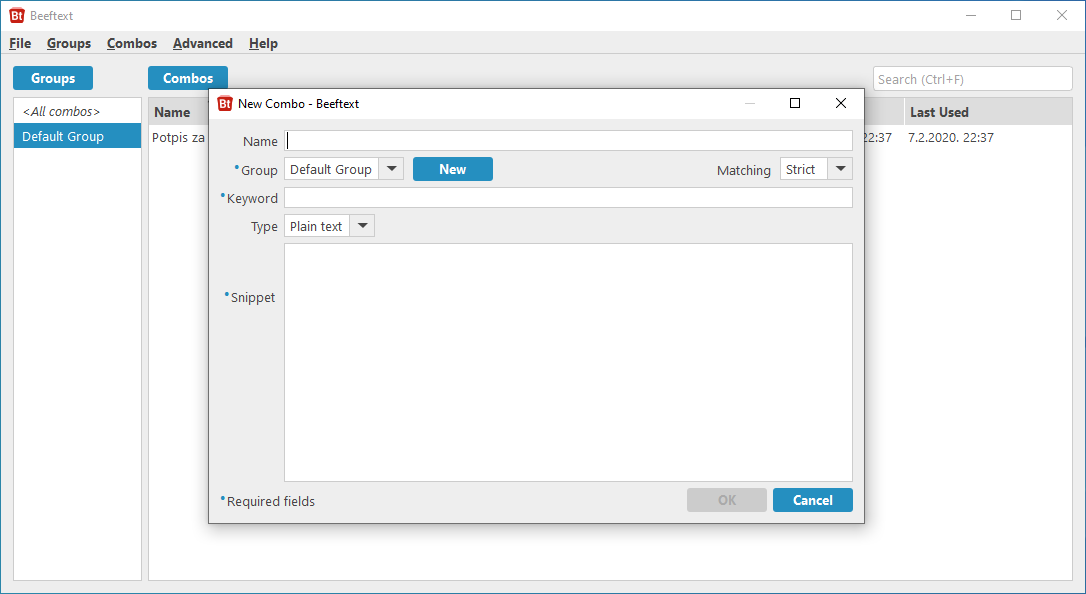Select Default Group in groups list
The width and height of the screenshot is (1086, 594).
pos(78,136)
